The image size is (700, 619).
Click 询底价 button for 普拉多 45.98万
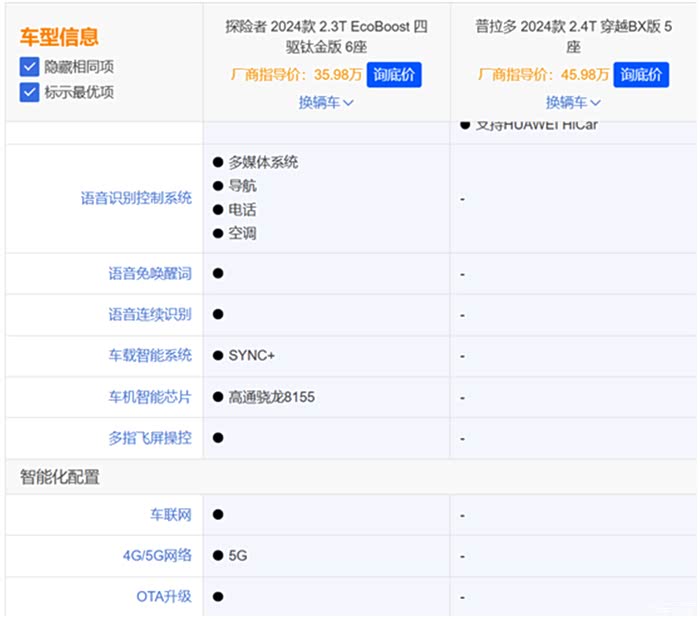coord(641,75)
